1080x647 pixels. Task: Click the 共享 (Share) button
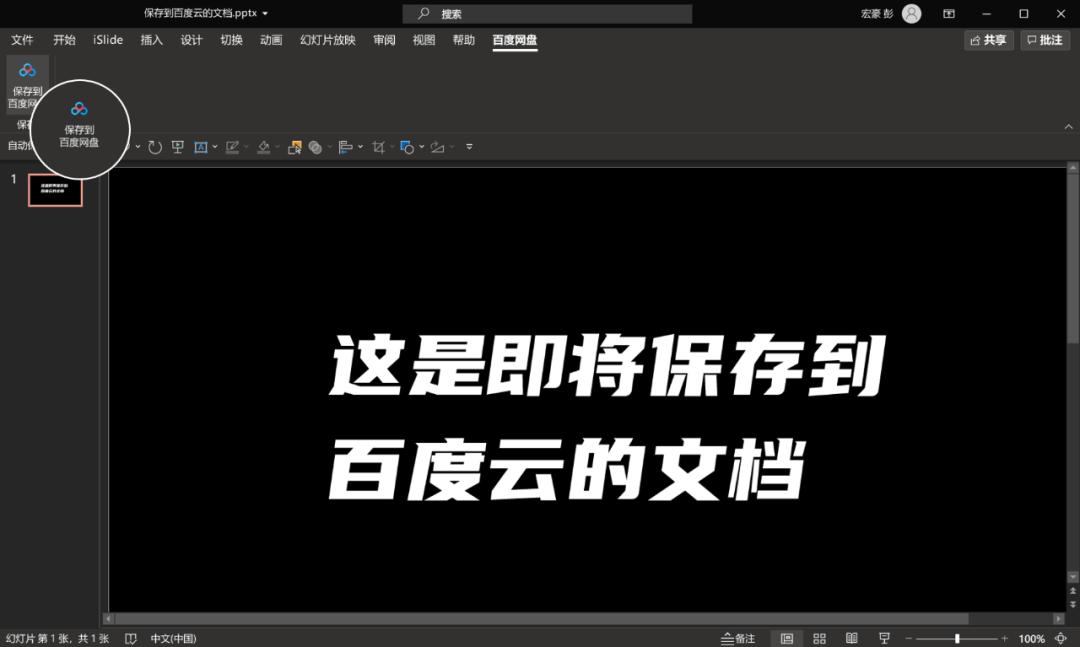[x=988, y=40]
